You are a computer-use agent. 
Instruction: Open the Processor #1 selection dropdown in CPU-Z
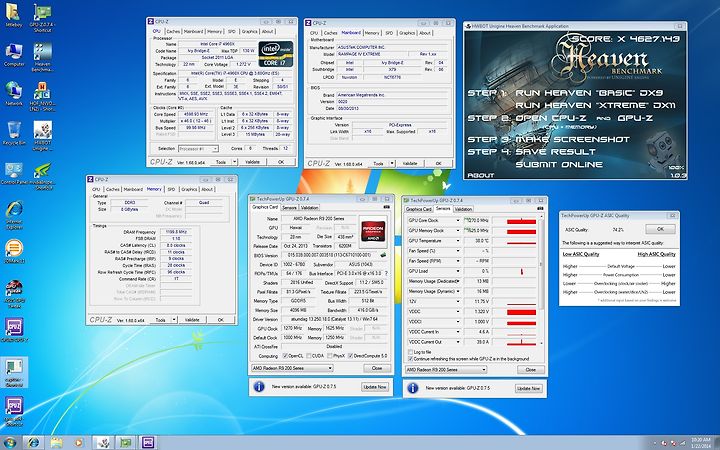tap(198, 149)
